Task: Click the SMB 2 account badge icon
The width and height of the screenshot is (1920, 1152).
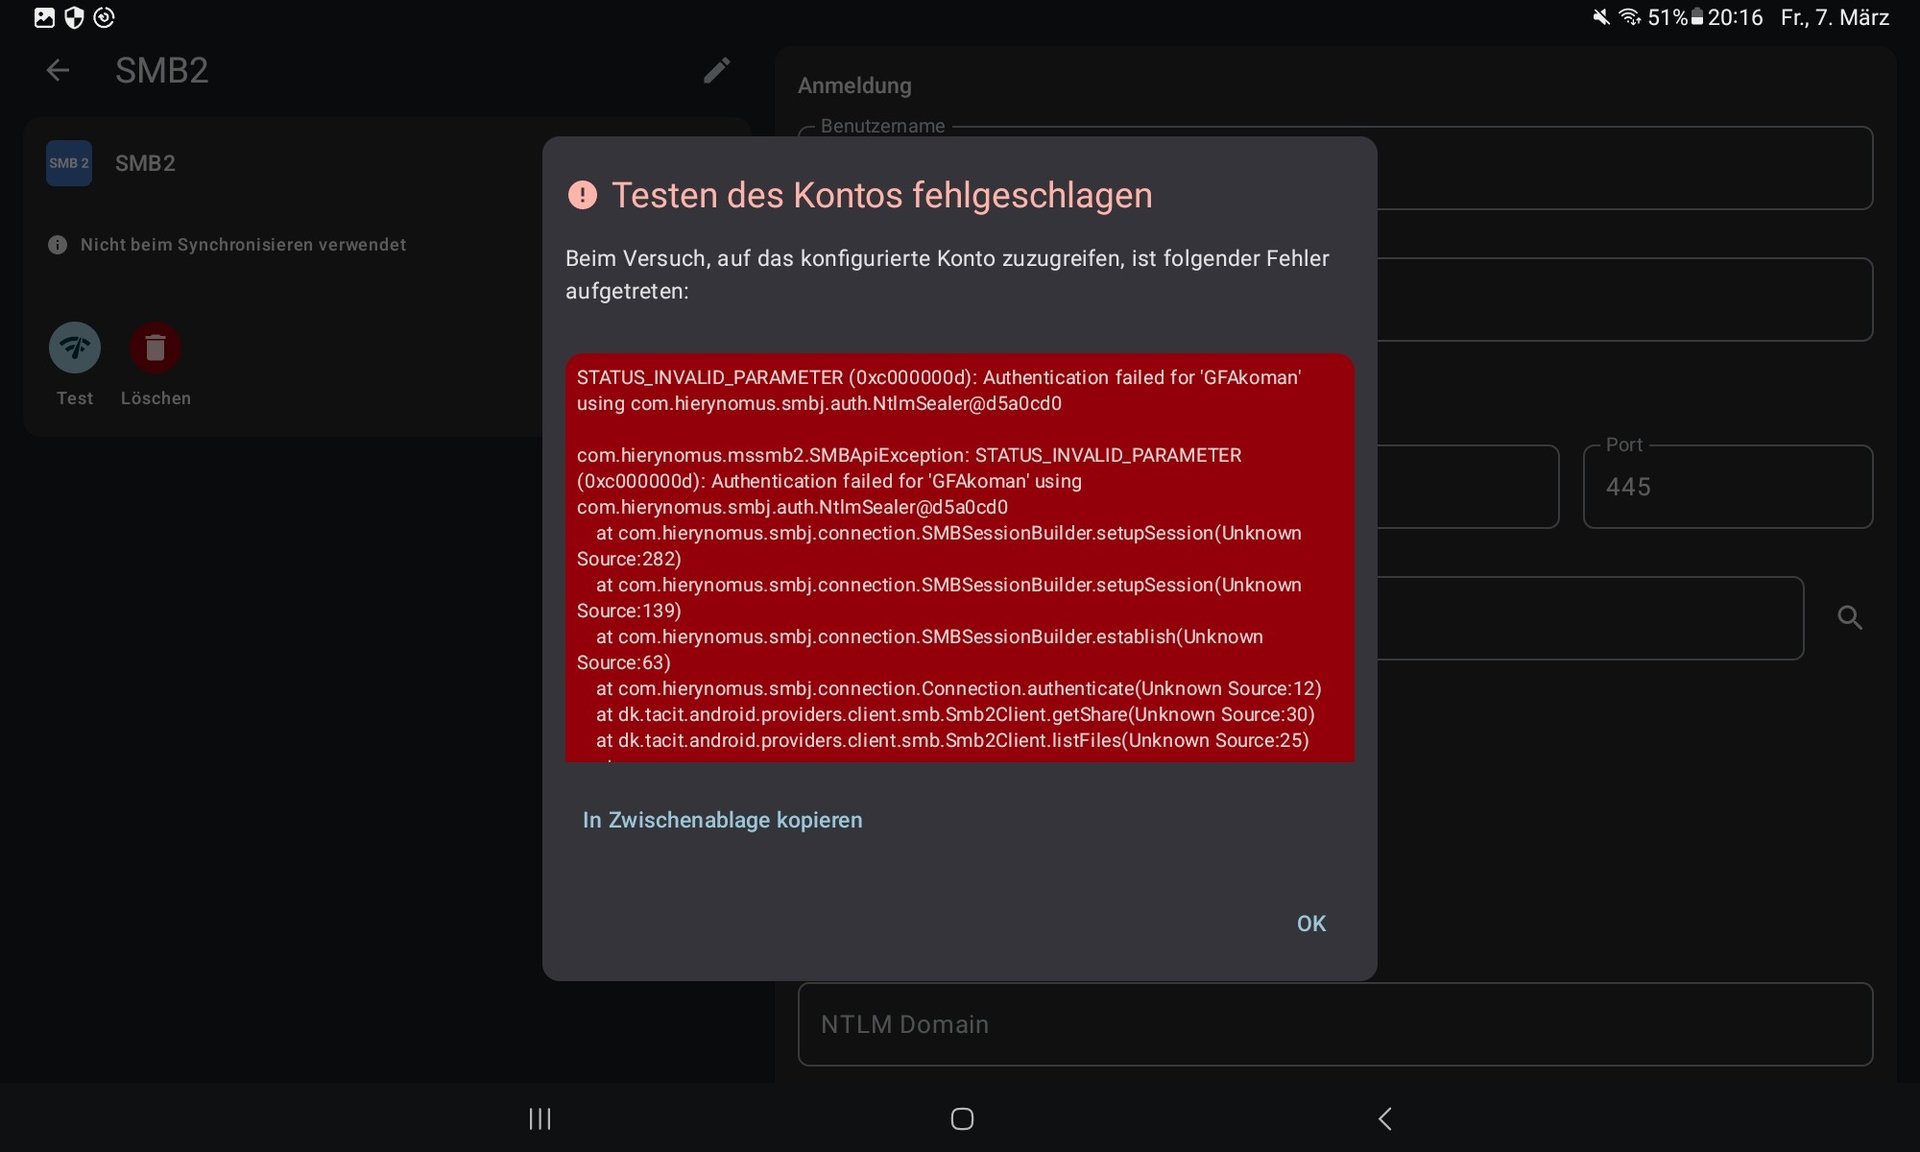Action: (69, 163)
